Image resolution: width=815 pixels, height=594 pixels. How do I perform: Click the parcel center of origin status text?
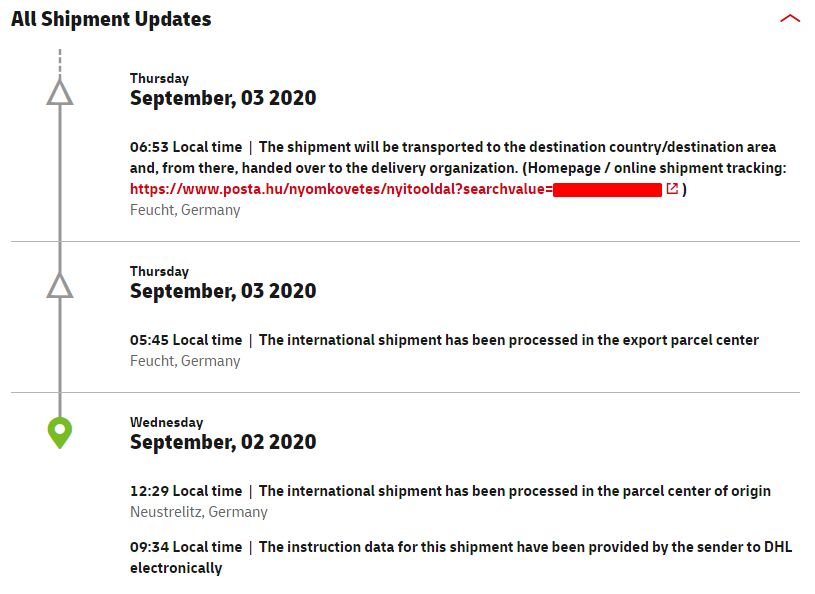point(514,491)
